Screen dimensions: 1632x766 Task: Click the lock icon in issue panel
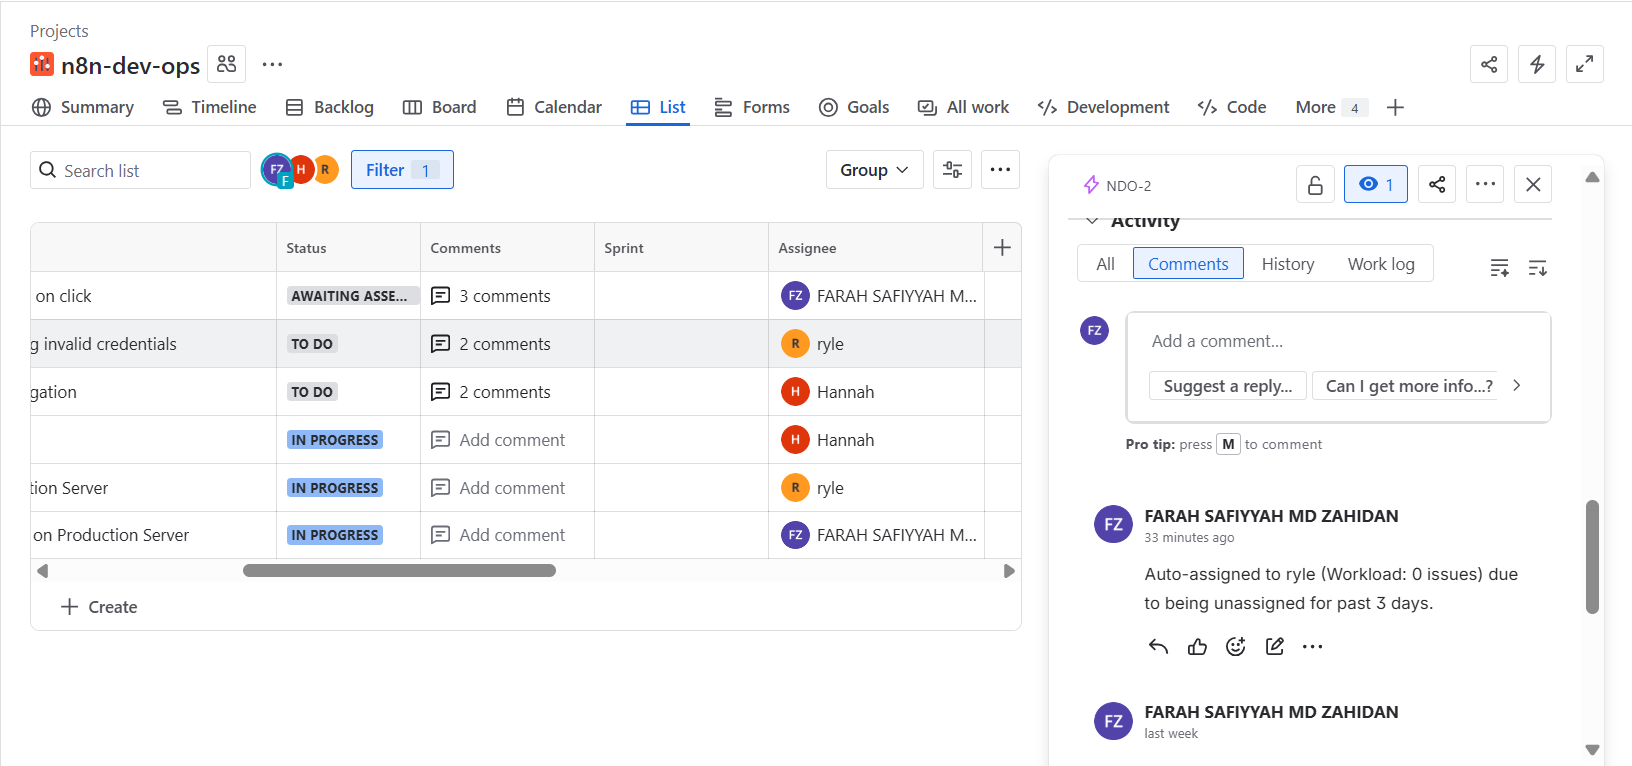click(x=1315, y=185)
